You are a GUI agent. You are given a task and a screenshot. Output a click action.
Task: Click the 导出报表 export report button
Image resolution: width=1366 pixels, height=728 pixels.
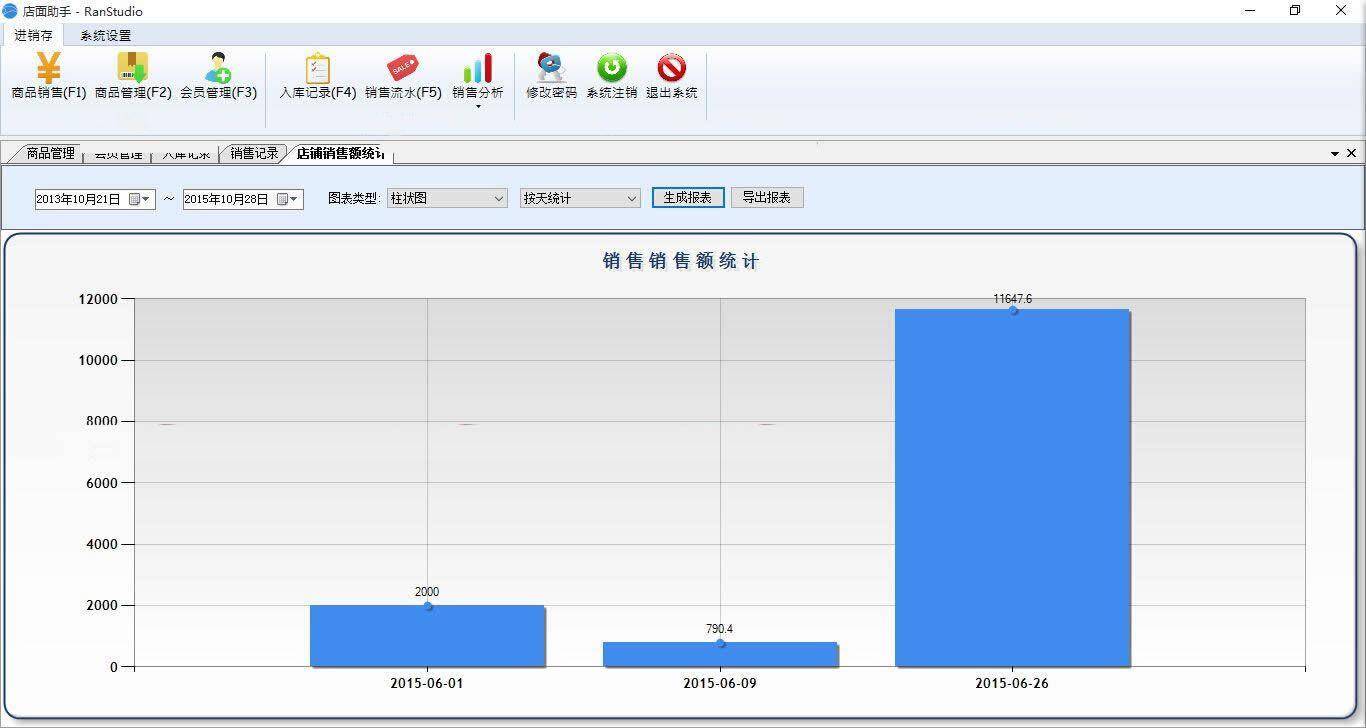(766, 198)
